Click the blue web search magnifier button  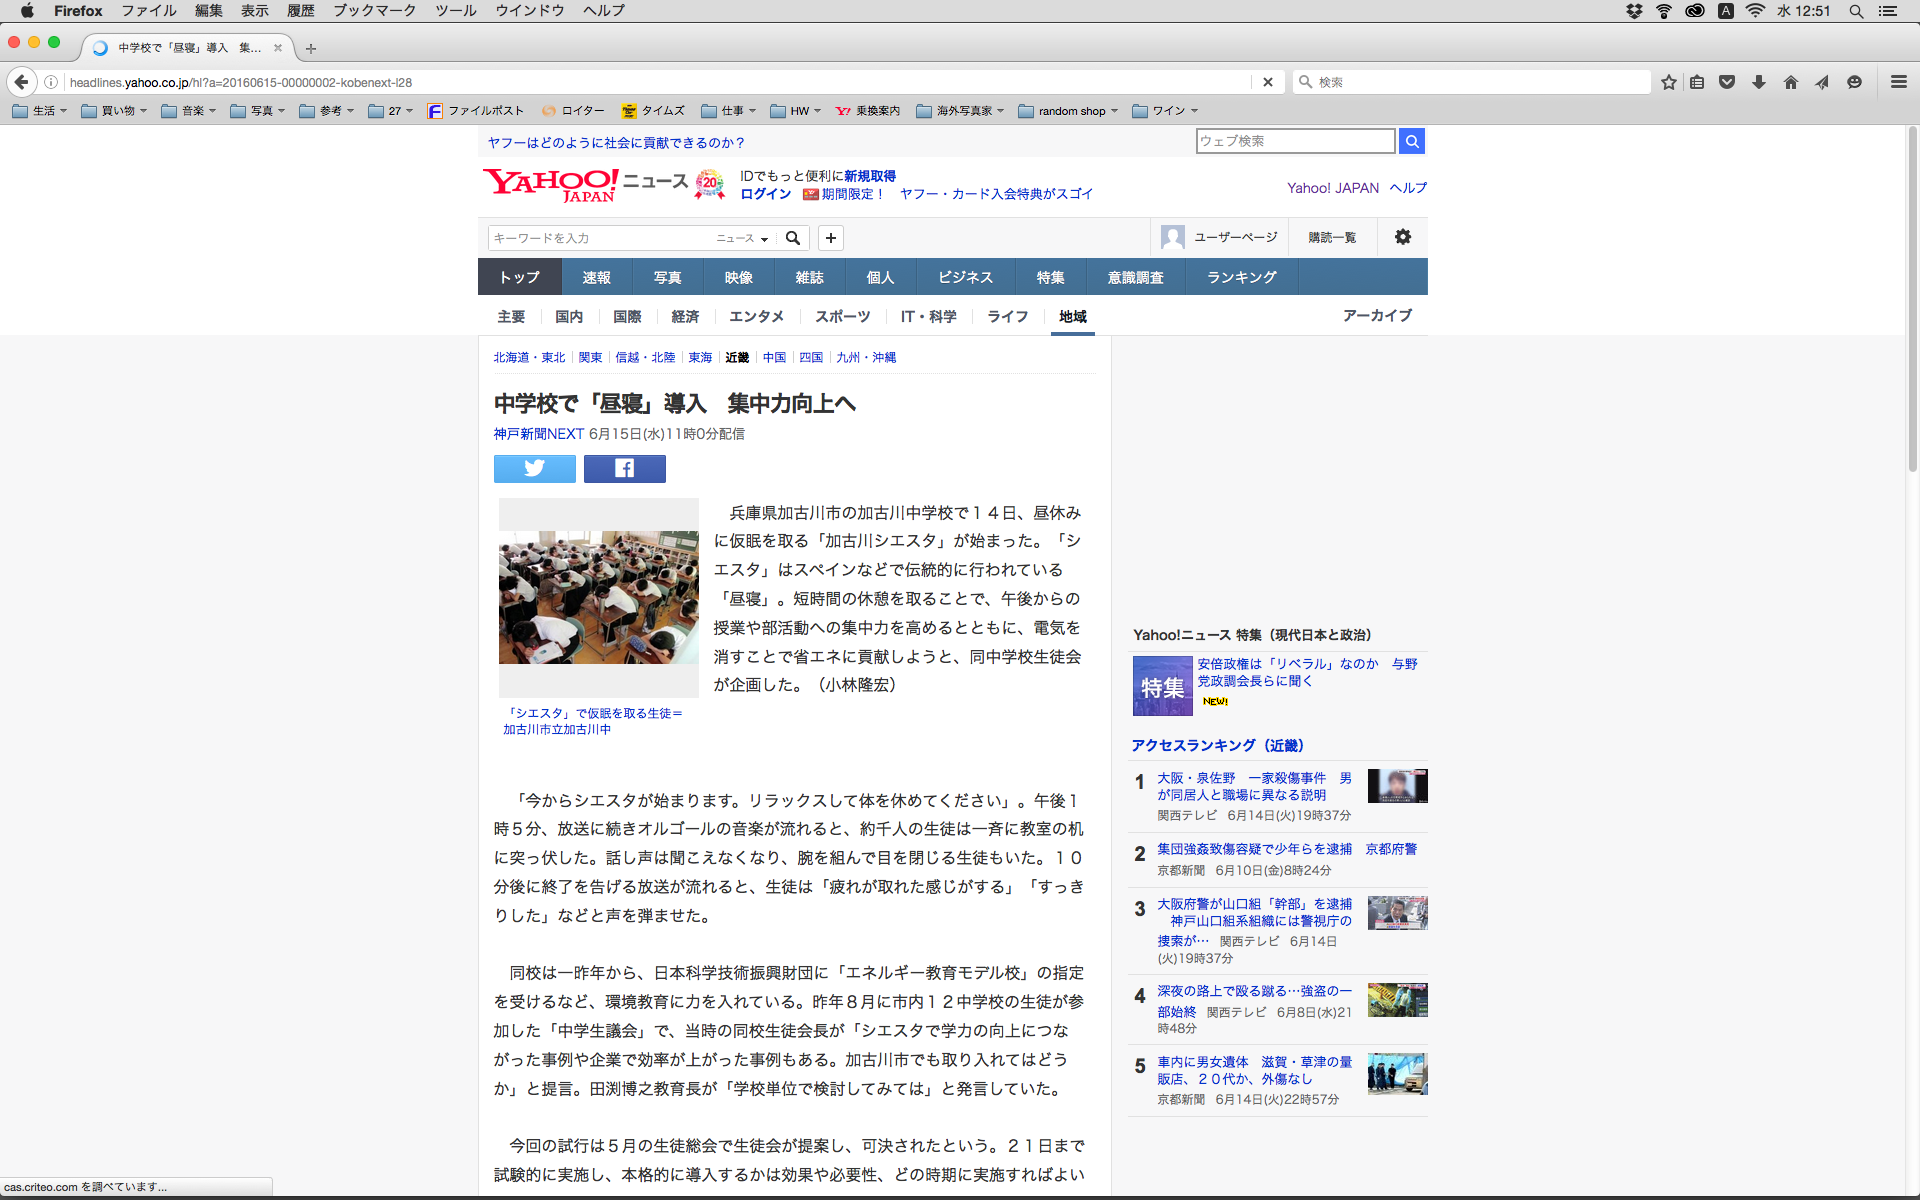[x=1411, y=141]
